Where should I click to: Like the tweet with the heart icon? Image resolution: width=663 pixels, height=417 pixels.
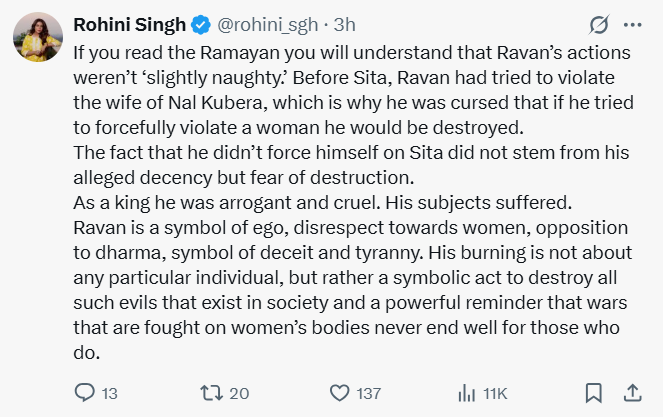click(x=340, y=393)
